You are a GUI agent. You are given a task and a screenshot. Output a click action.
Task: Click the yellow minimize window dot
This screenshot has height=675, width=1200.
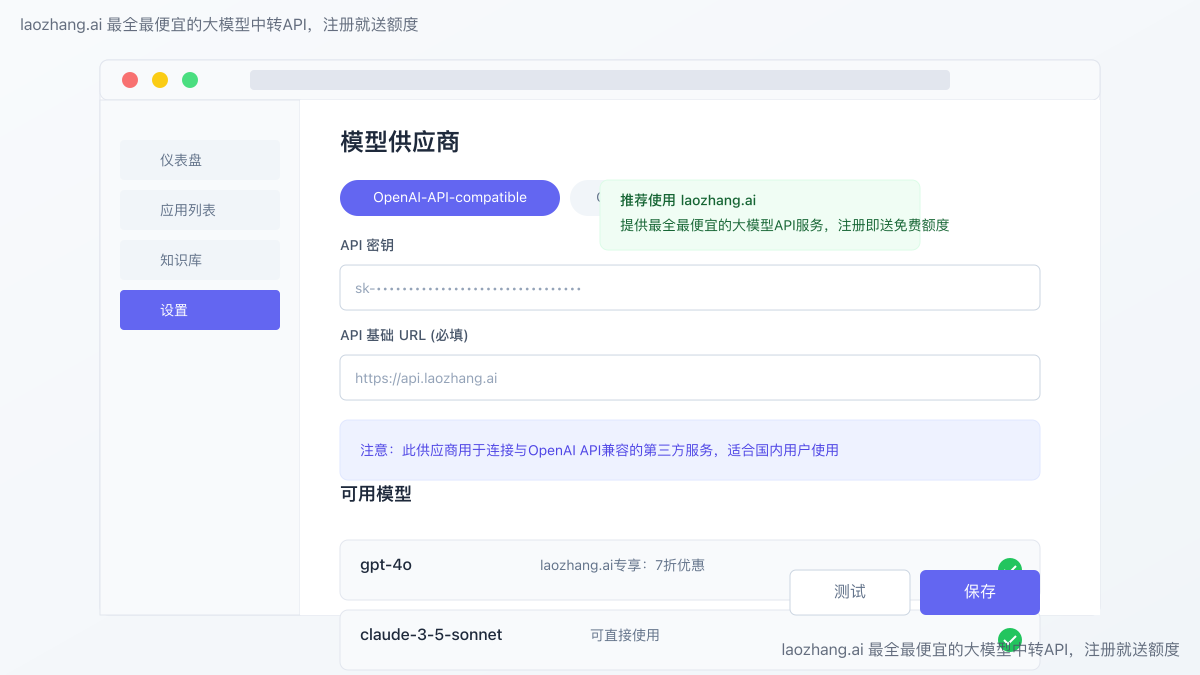pyautogui.click(x=160, y=80)
